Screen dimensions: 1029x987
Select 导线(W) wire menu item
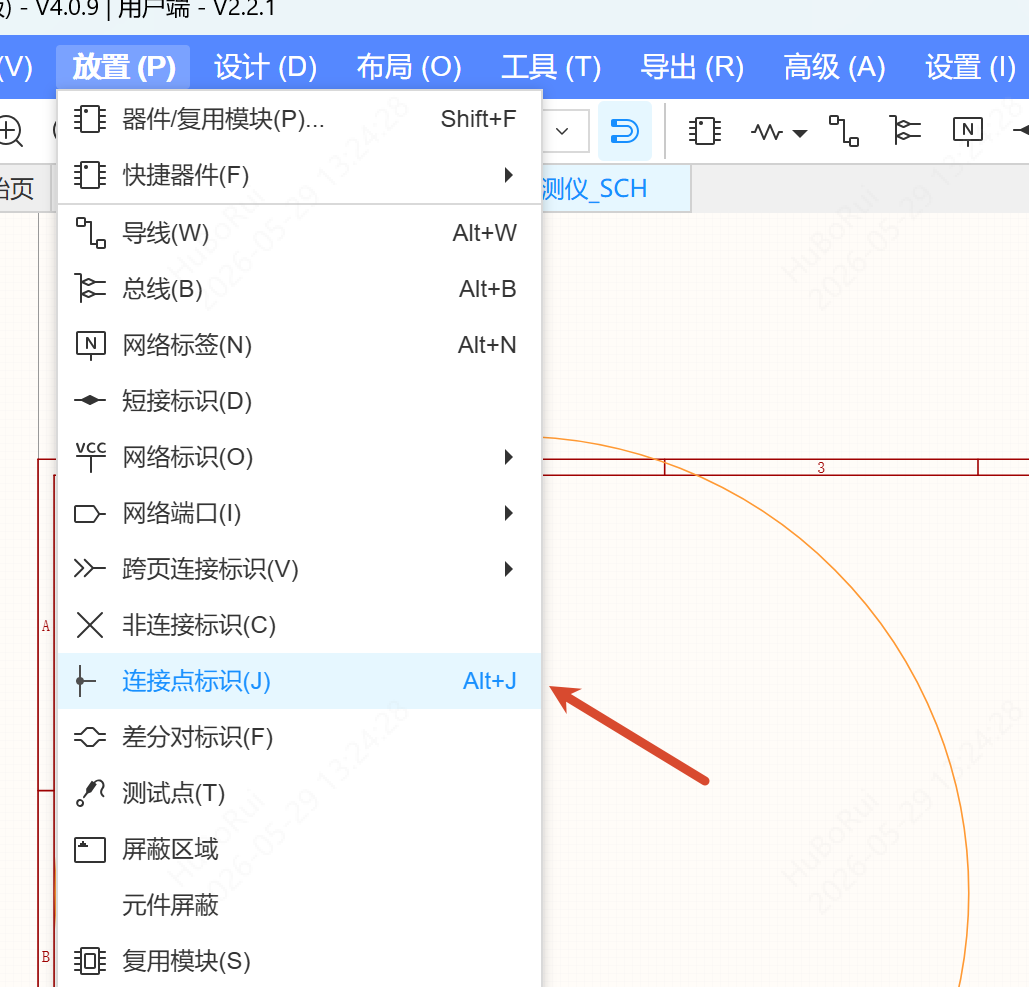299,233
